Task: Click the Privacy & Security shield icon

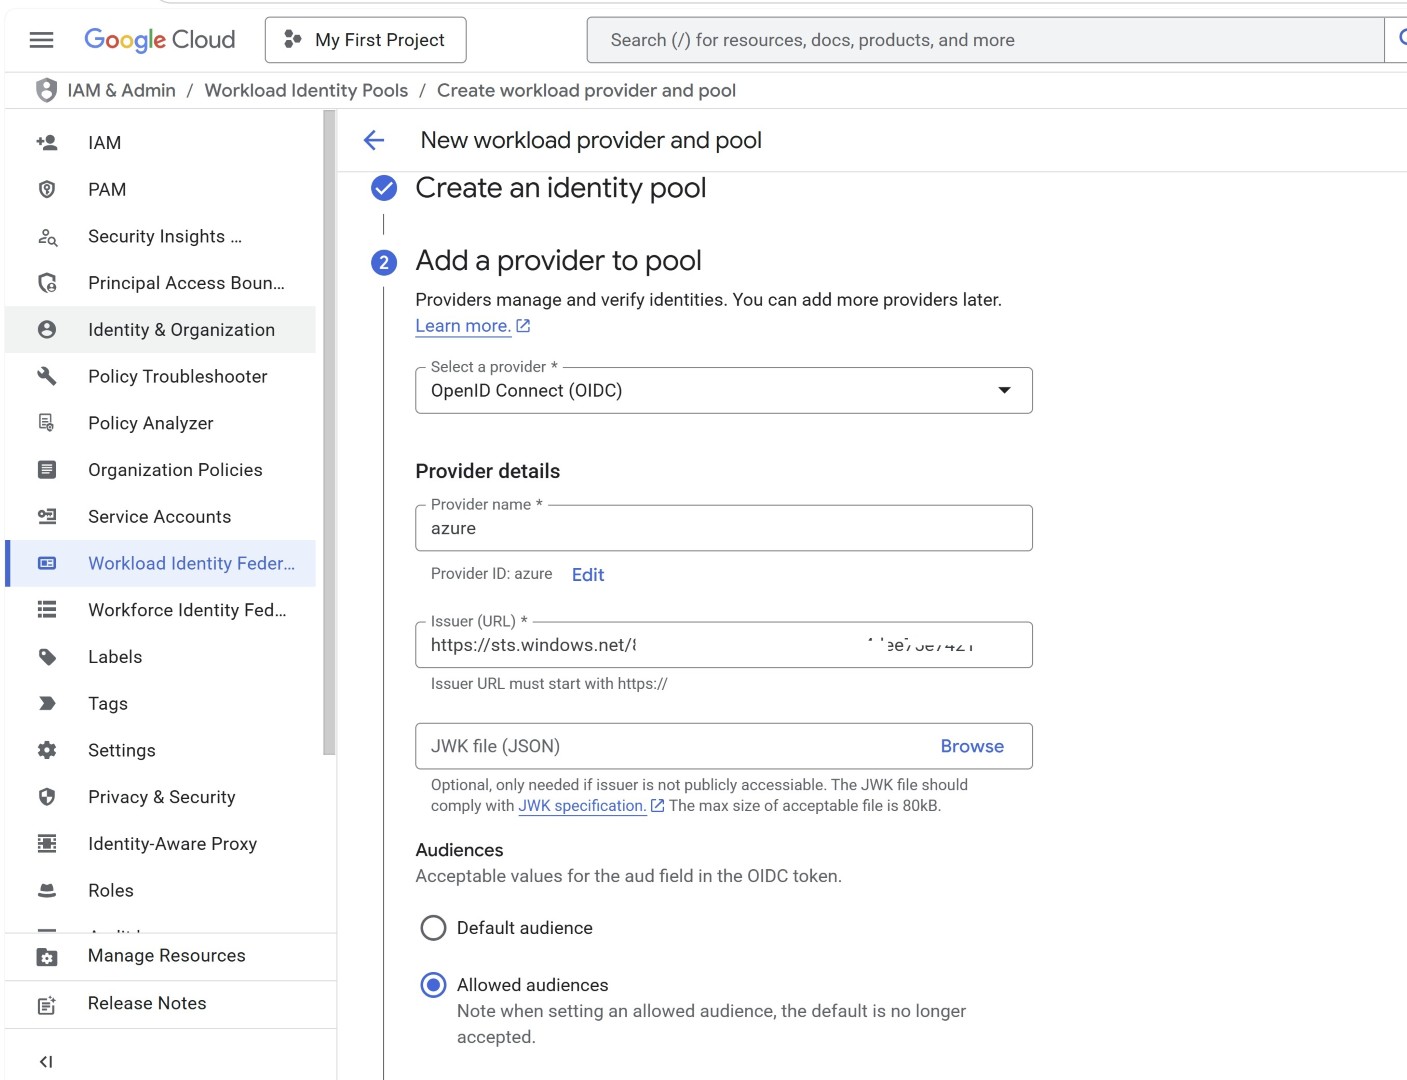Action: [x=46, y=796]
